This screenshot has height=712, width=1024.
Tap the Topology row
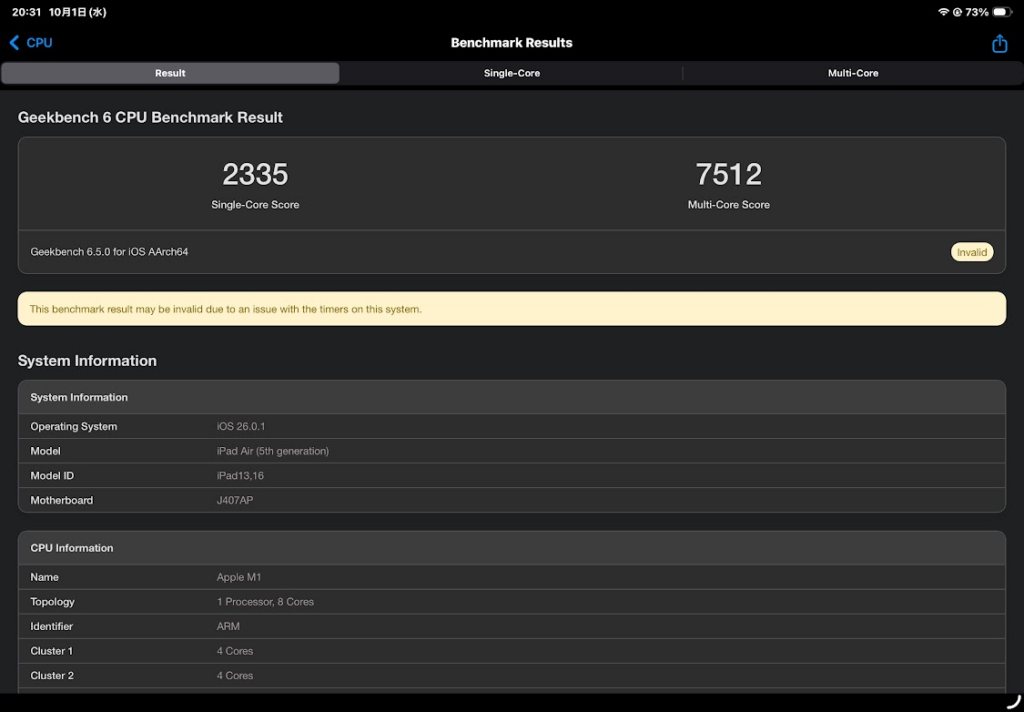pyautogui.click(x=511, y=602)
